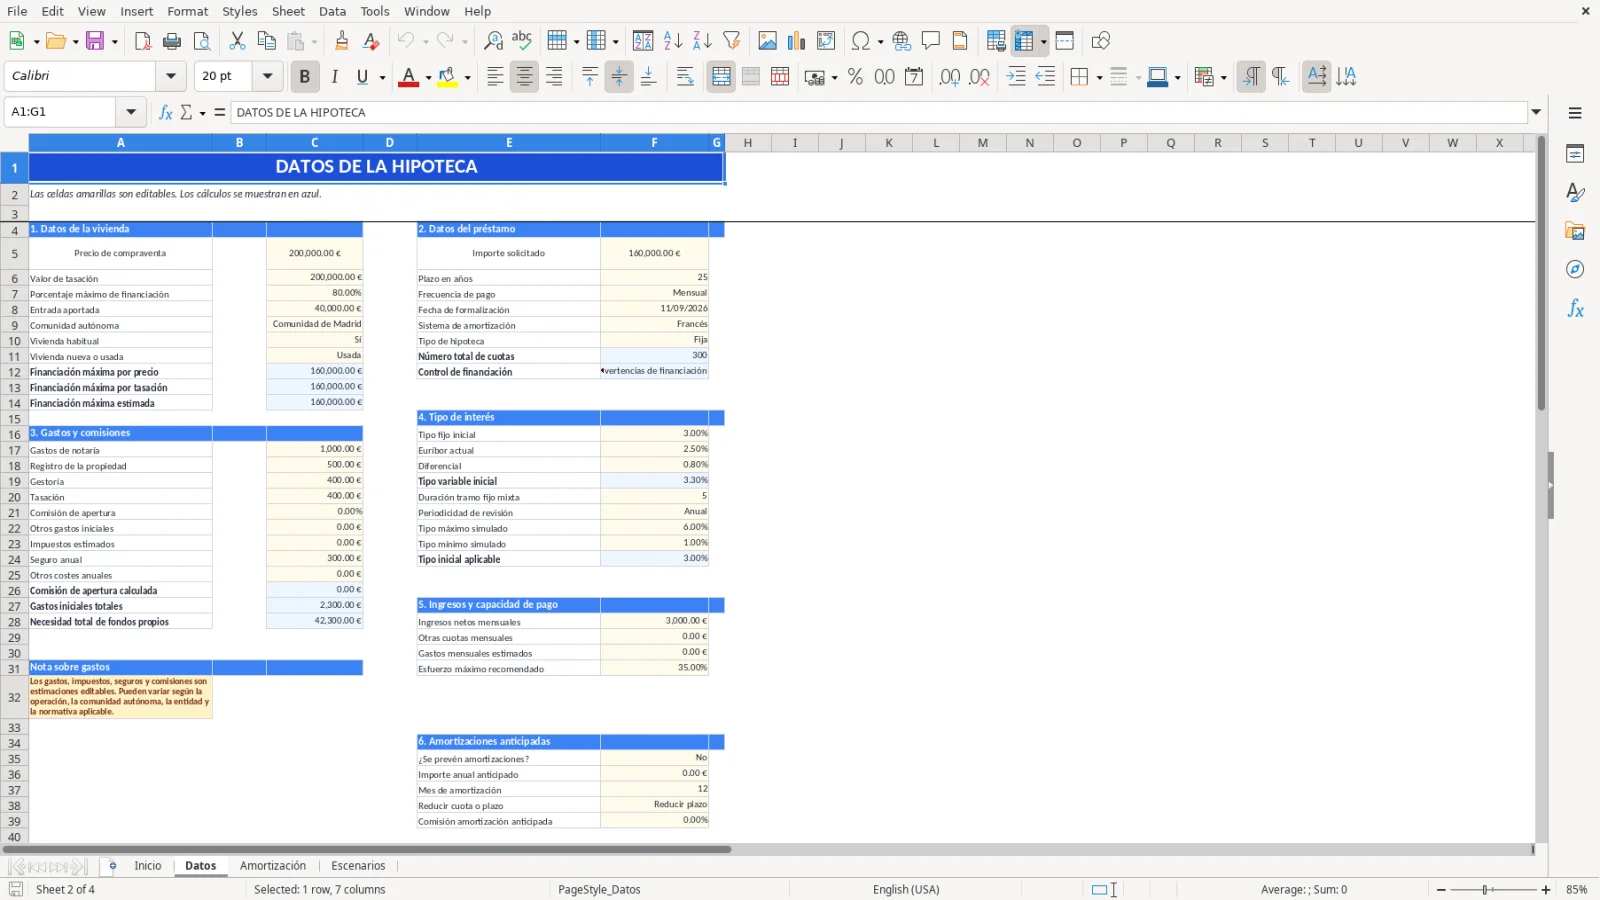Open the Sheet menu
Viewport: 1600px width, 900px height.
[x=288, y=11]
